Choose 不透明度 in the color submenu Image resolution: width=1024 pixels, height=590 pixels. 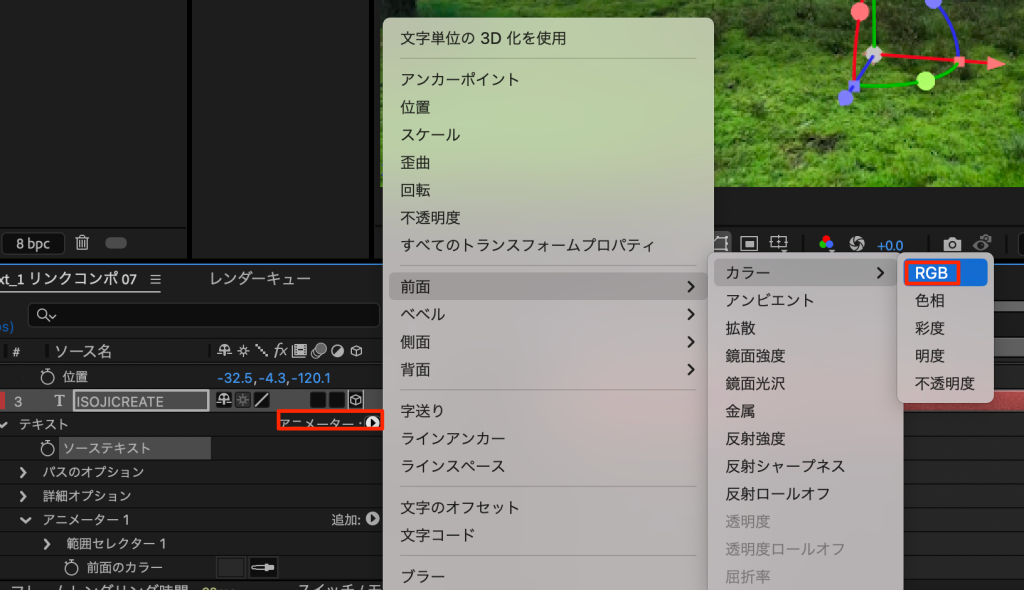pos(944,383)
